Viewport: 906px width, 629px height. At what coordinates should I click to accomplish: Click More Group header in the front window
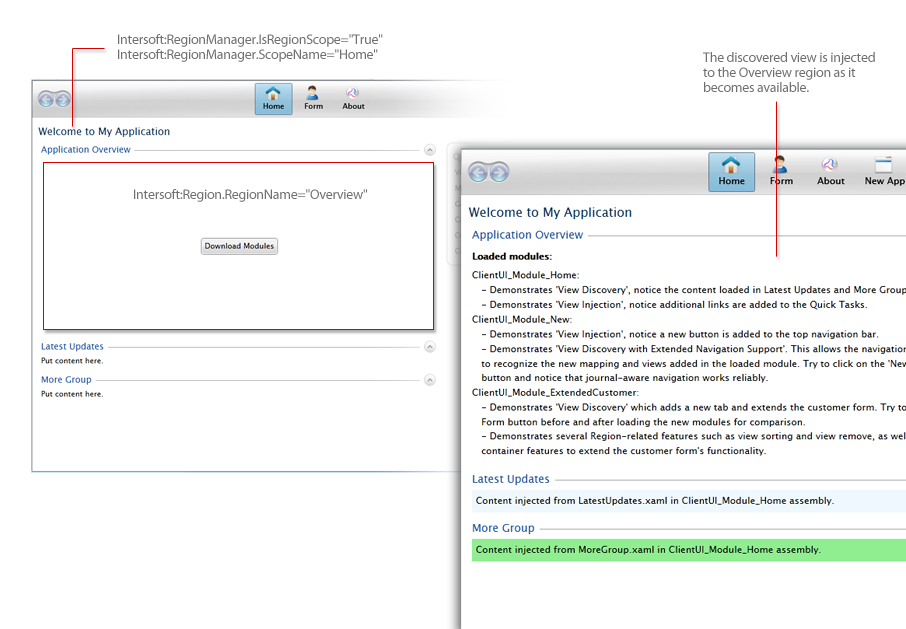pyautogui.click(x=503, y=528)
